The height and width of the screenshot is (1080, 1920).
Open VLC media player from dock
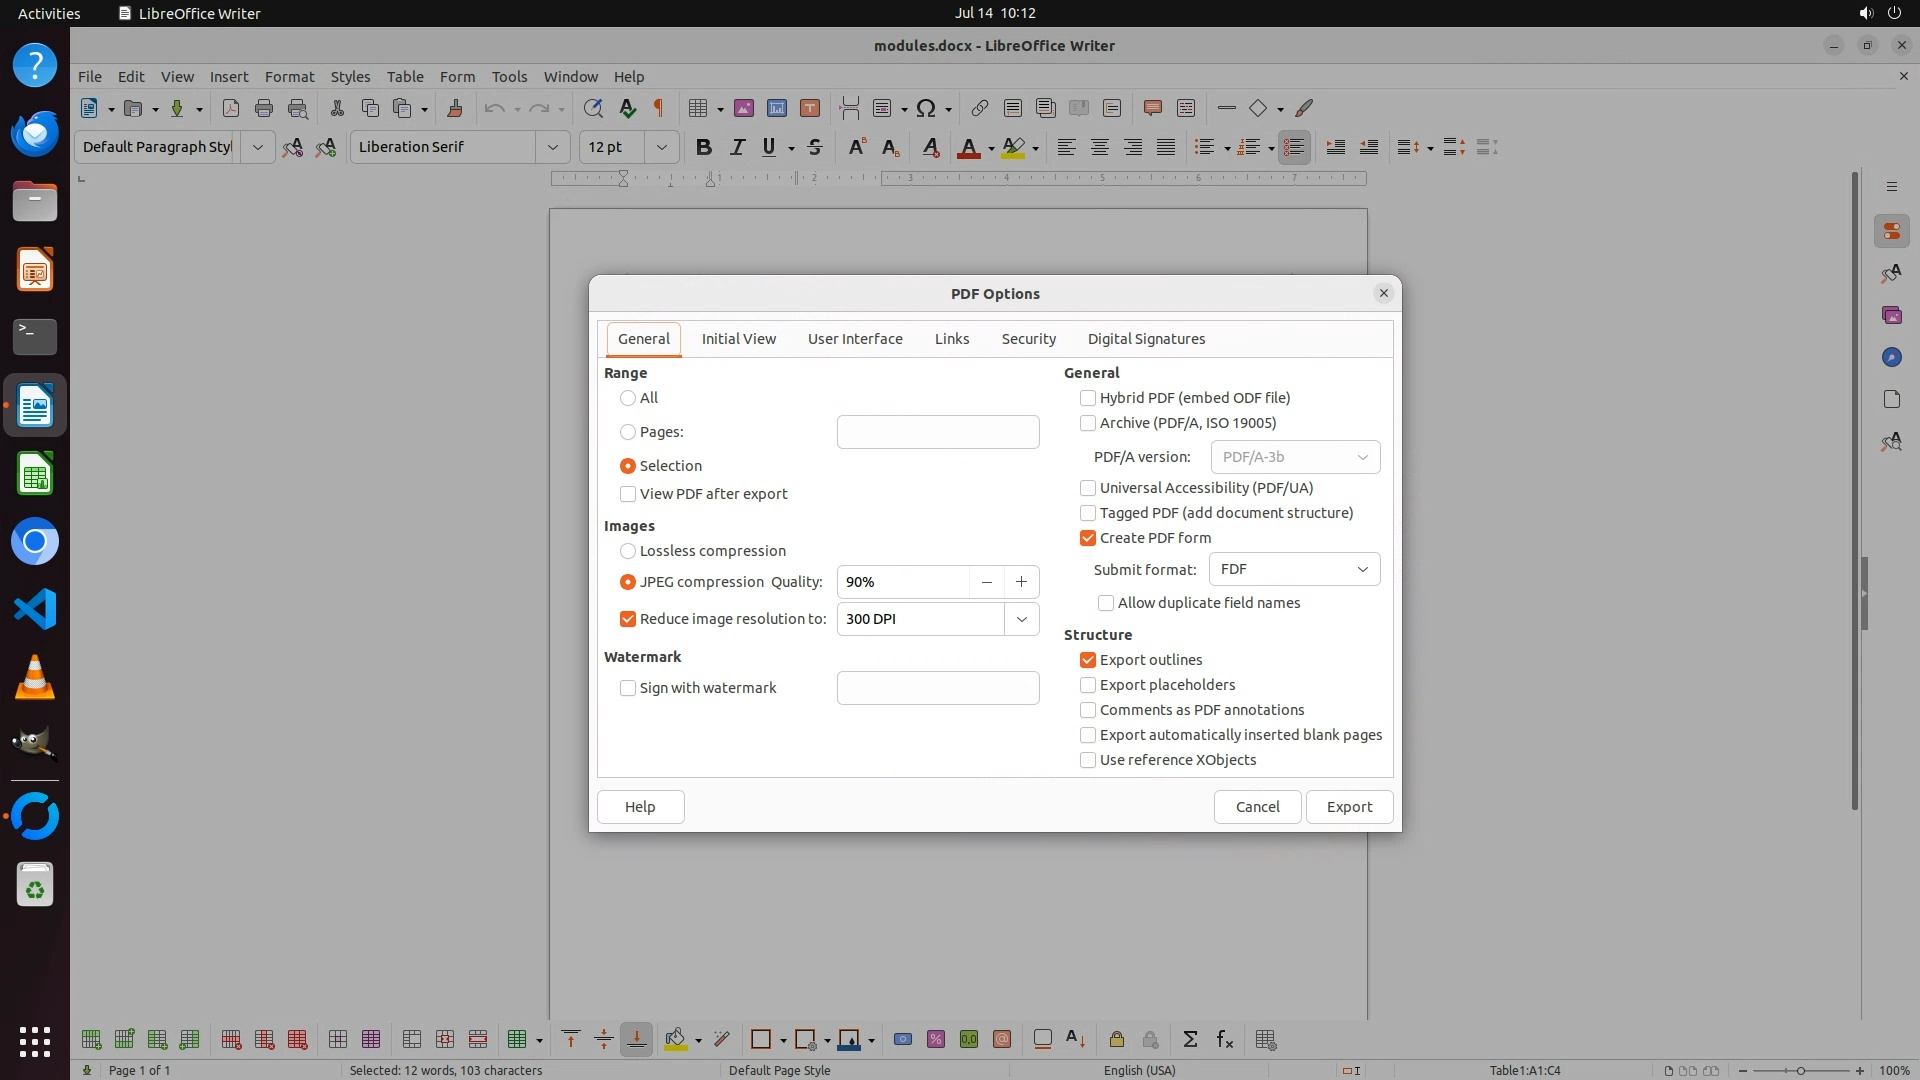point(35,677)
